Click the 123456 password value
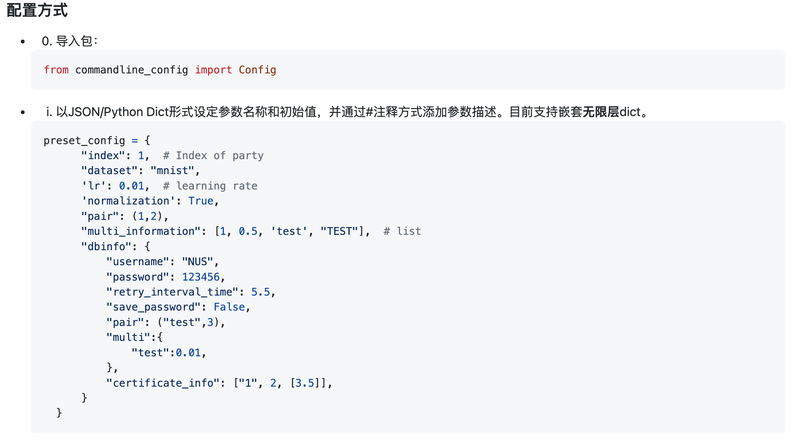This screenshot has height=442, width=800. point(201,277)
